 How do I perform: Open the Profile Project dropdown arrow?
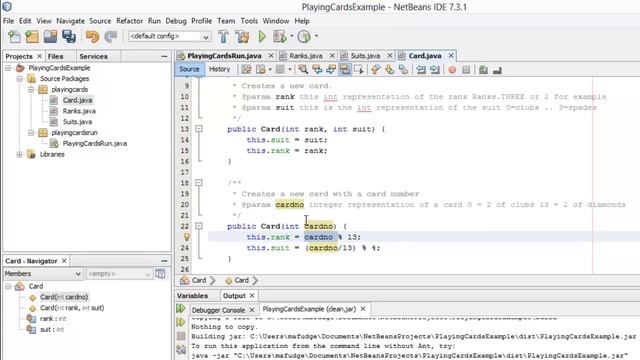pos(316,36)
